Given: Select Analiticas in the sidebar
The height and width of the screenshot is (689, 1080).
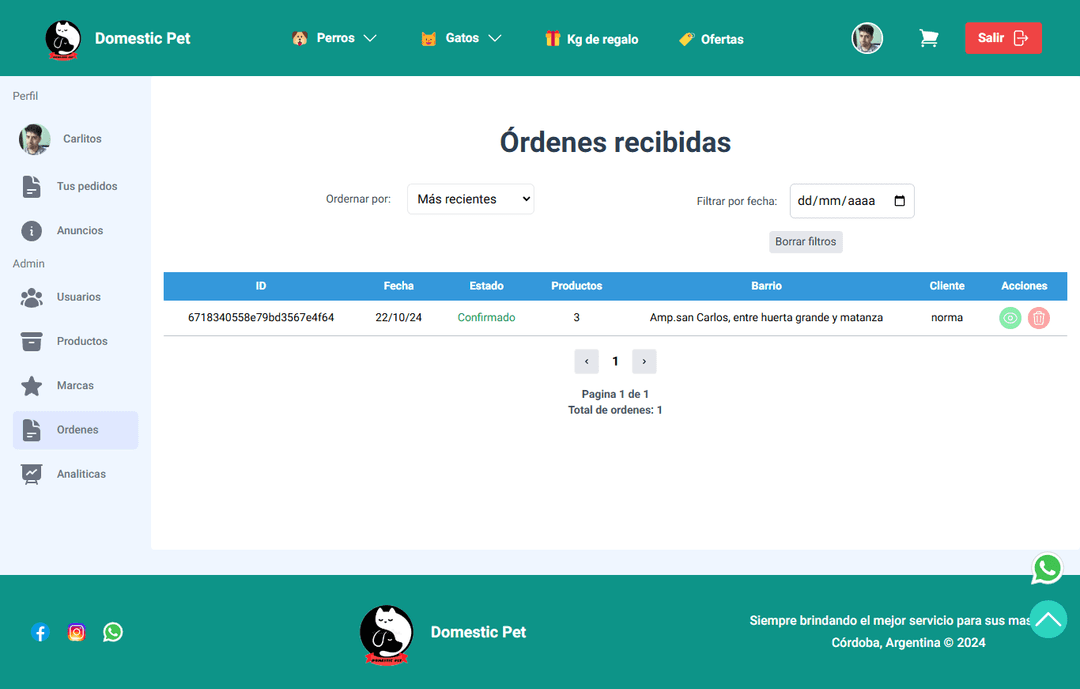Looking at the screenshot, I should [80, 474].
